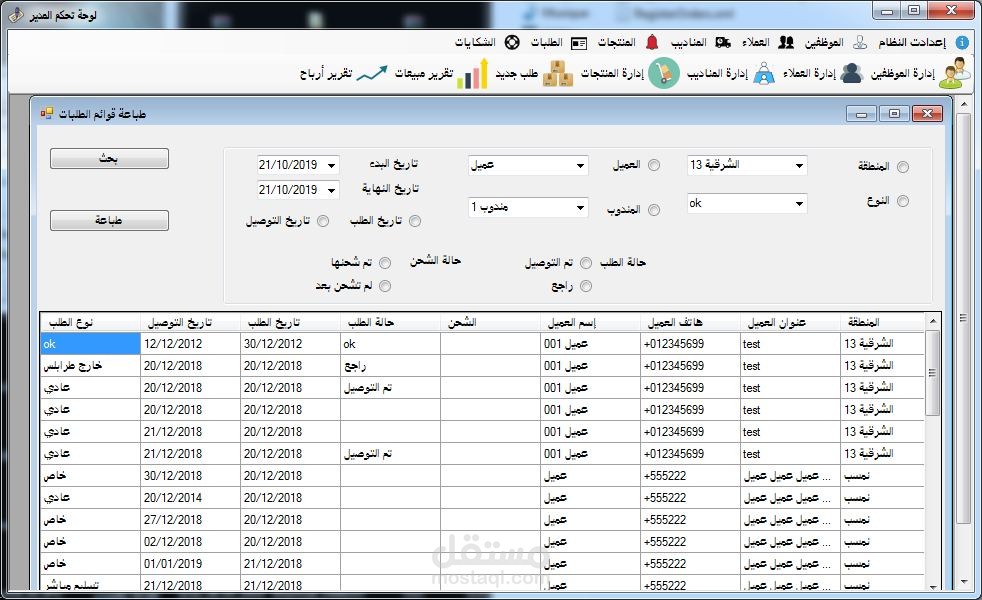982x600 pixels.
Task: Click delivery date cell 01/01/2019
Action: tap(190, 564)
